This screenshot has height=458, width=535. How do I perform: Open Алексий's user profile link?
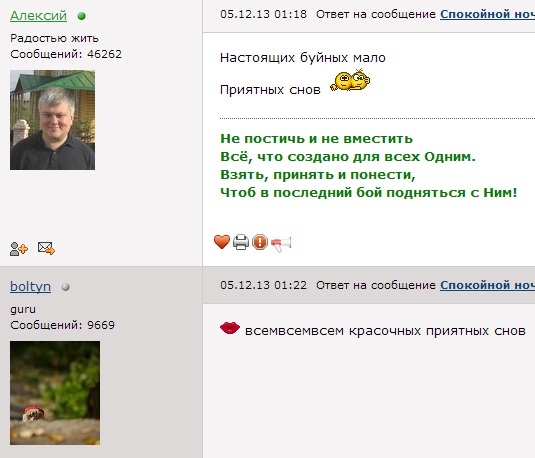pyautogui.click(x=39, y=16)
